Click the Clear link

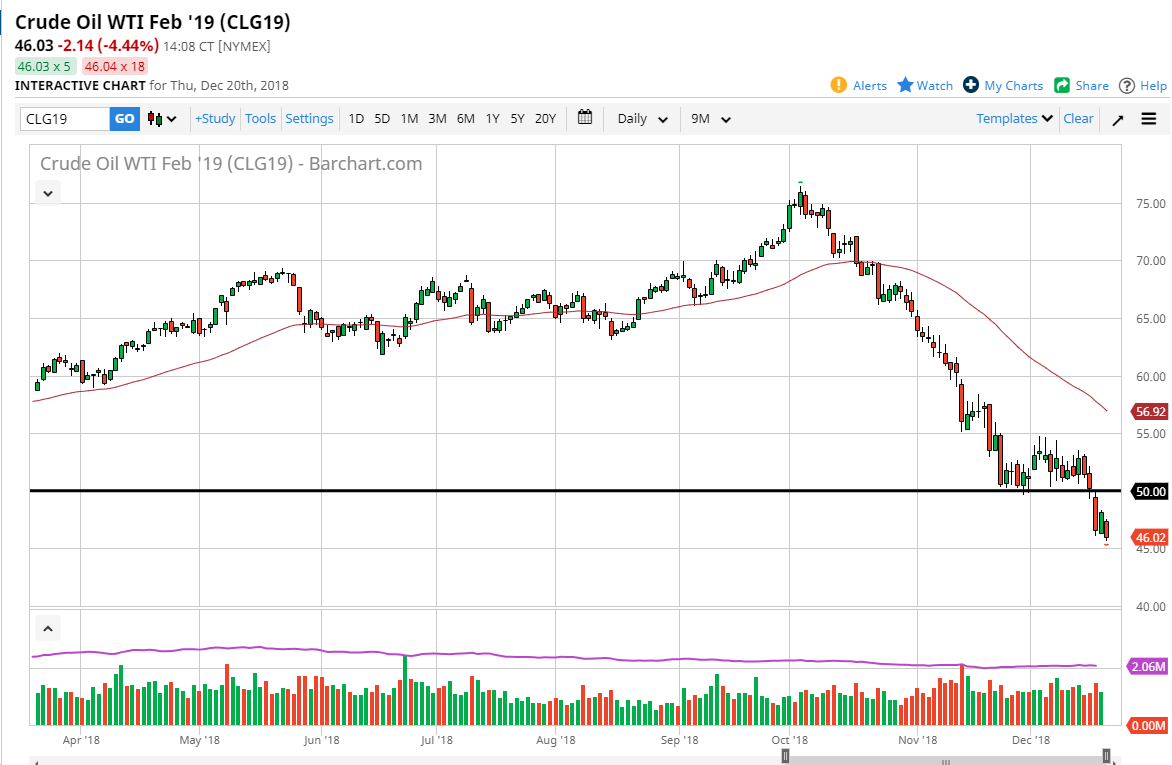click(x=1078, y=118)
